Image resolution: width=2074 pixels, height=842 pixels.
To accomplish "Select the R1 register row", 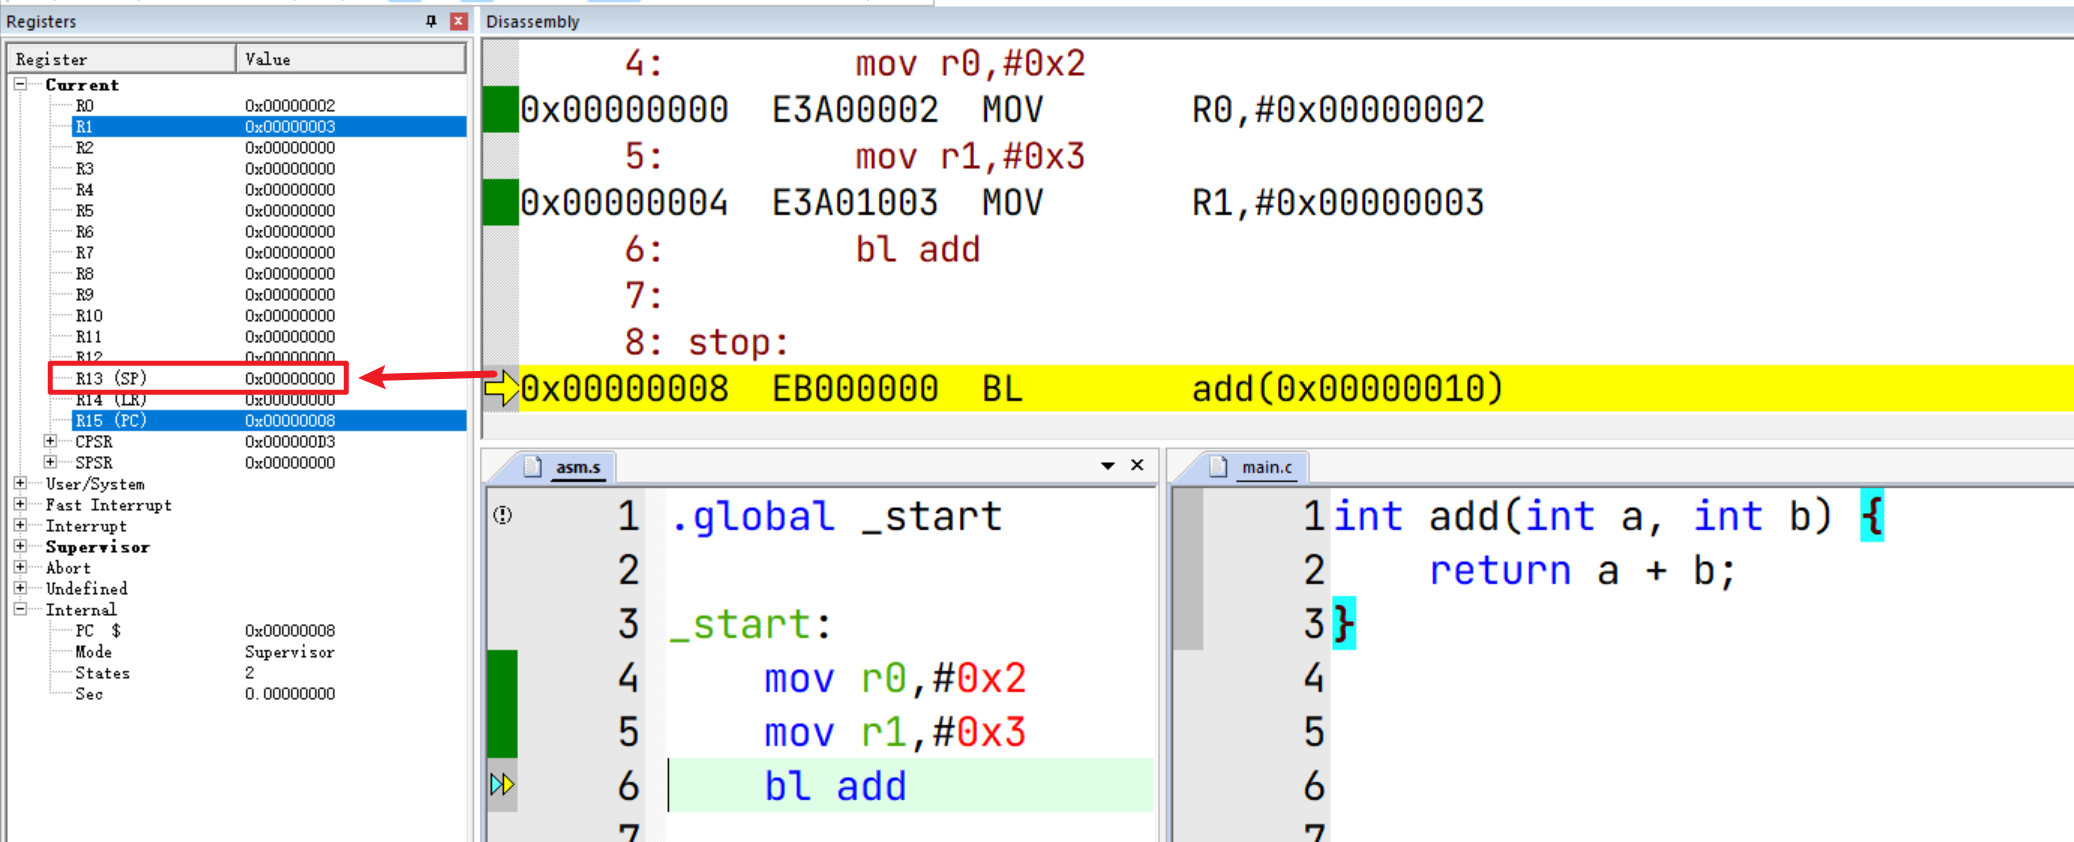I will click(268, 127).
